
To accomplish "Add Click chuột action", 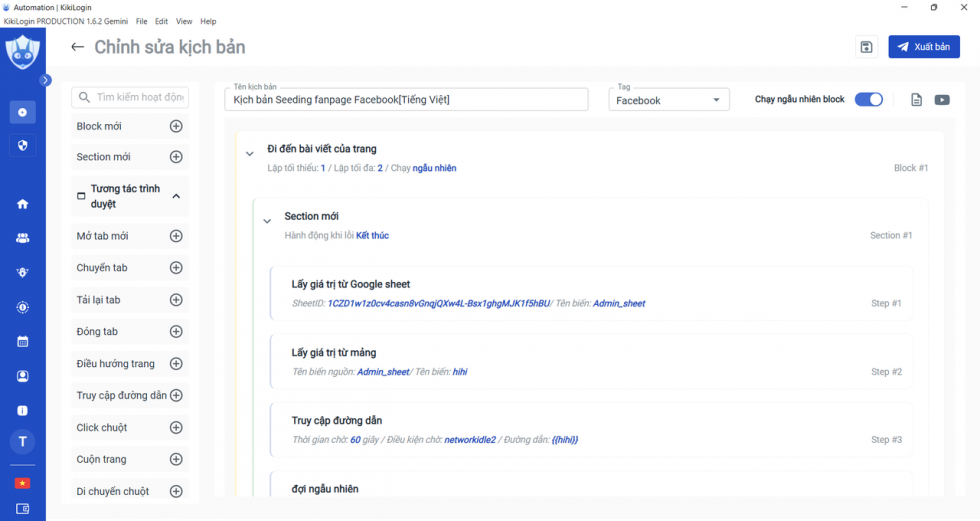I will pos(176,427).
